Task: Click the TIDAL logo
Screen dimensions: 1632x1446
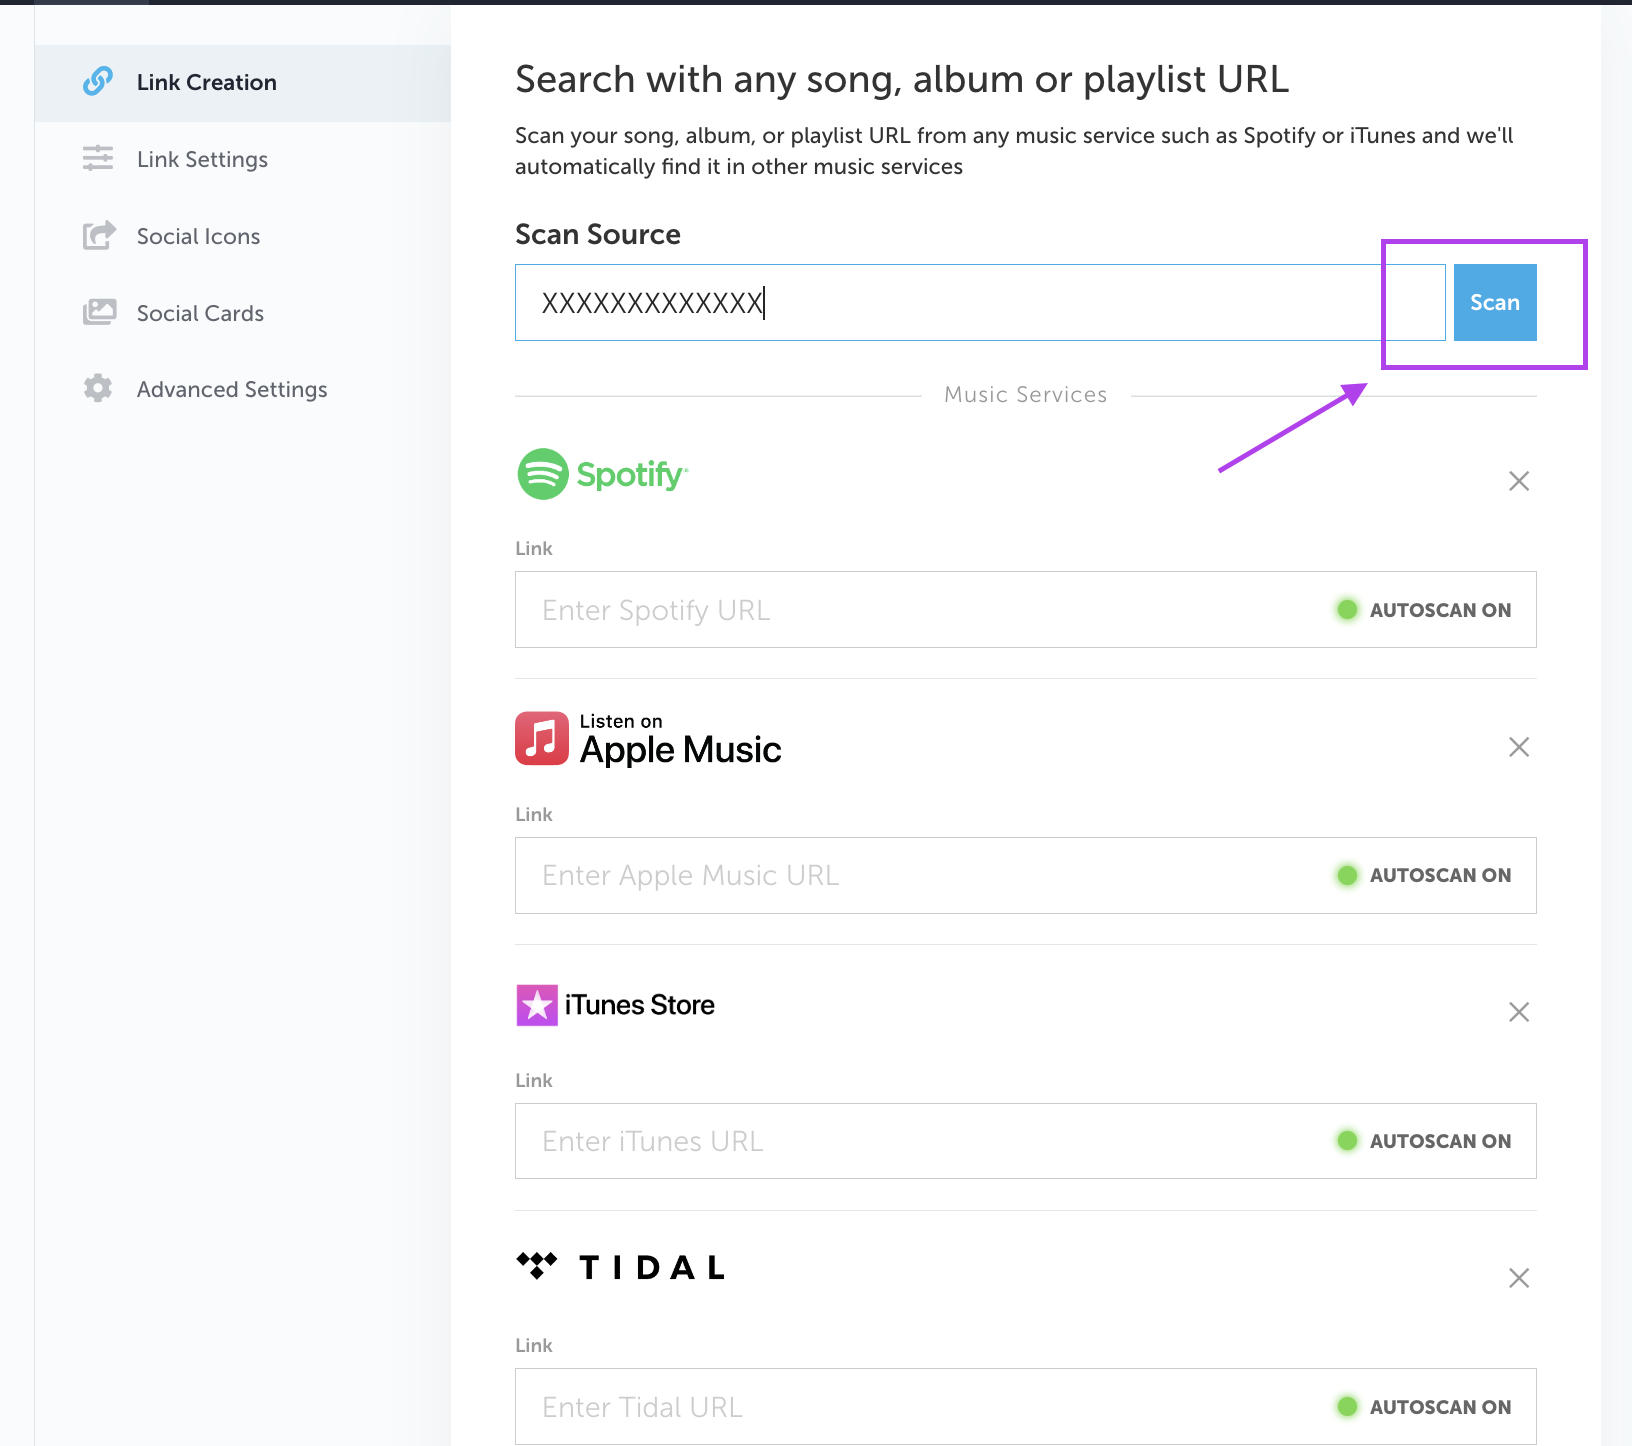Action: [621, 1267]
